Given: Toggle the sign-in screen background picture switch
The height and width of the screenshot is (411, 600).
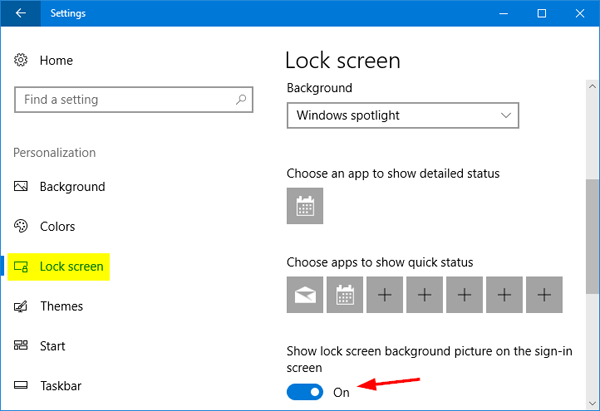Looking at the screenshot, I should (x=305, y=392).
